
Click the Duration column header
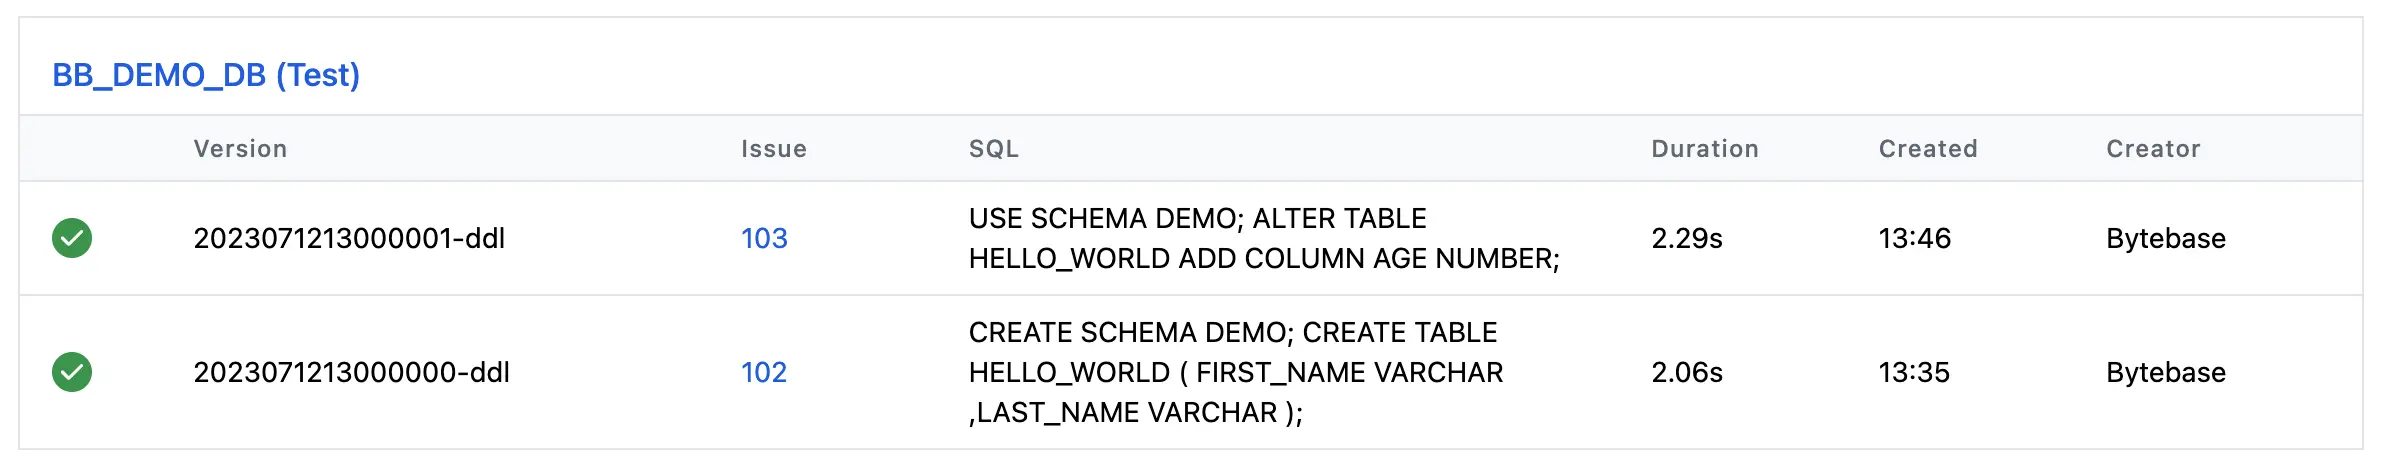pos(1704,149)
